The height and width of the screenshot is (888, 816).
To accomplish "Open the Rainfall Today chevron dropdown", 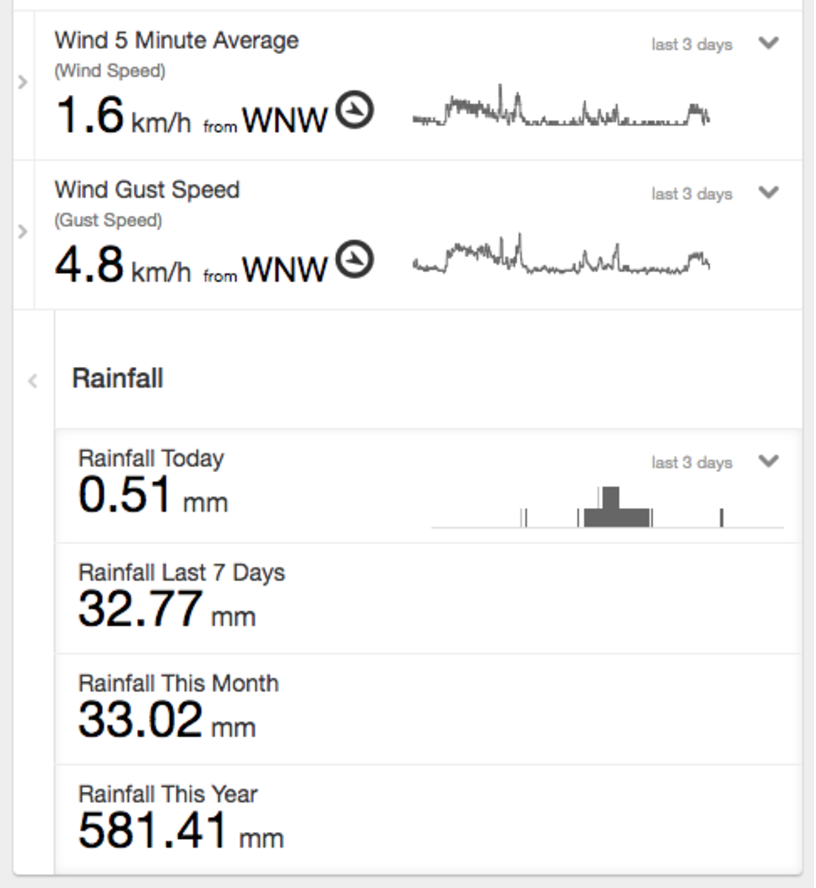I will click(768, 461).
